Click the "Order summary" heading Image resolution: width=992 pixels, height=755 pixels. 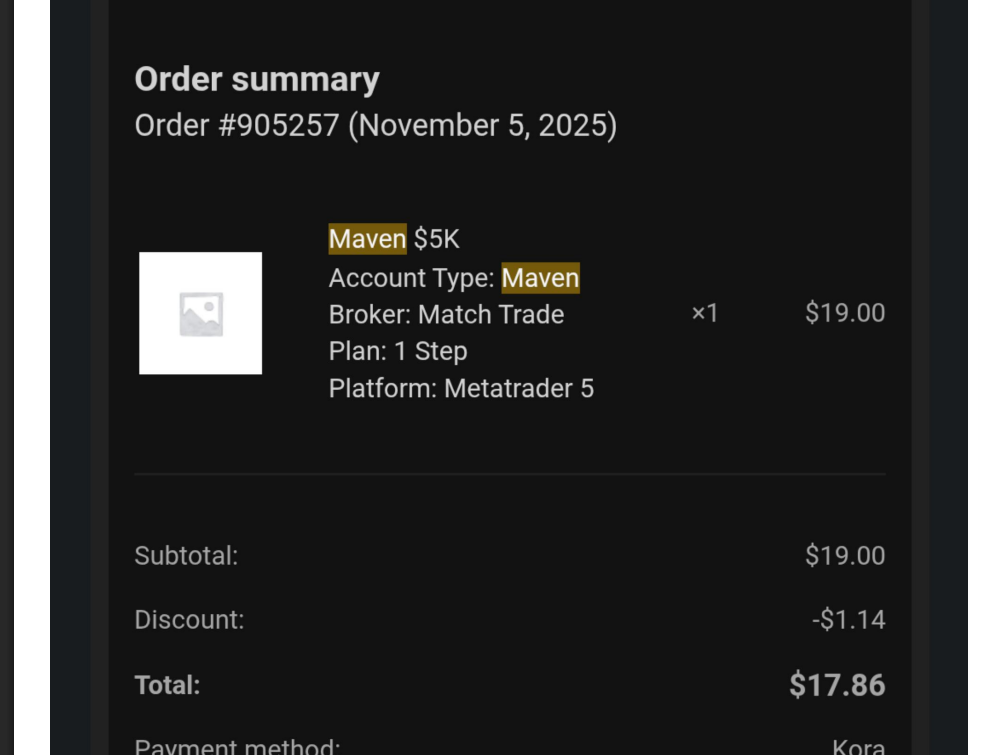point(257,80)
